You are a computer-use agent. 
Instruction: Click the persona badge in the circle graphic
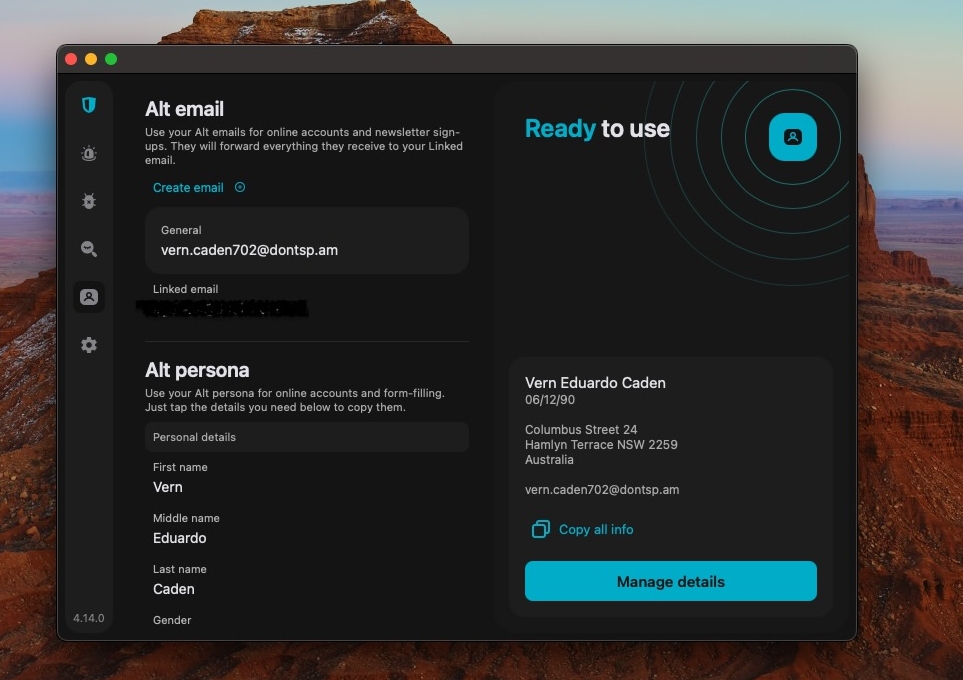click(792, 137)
